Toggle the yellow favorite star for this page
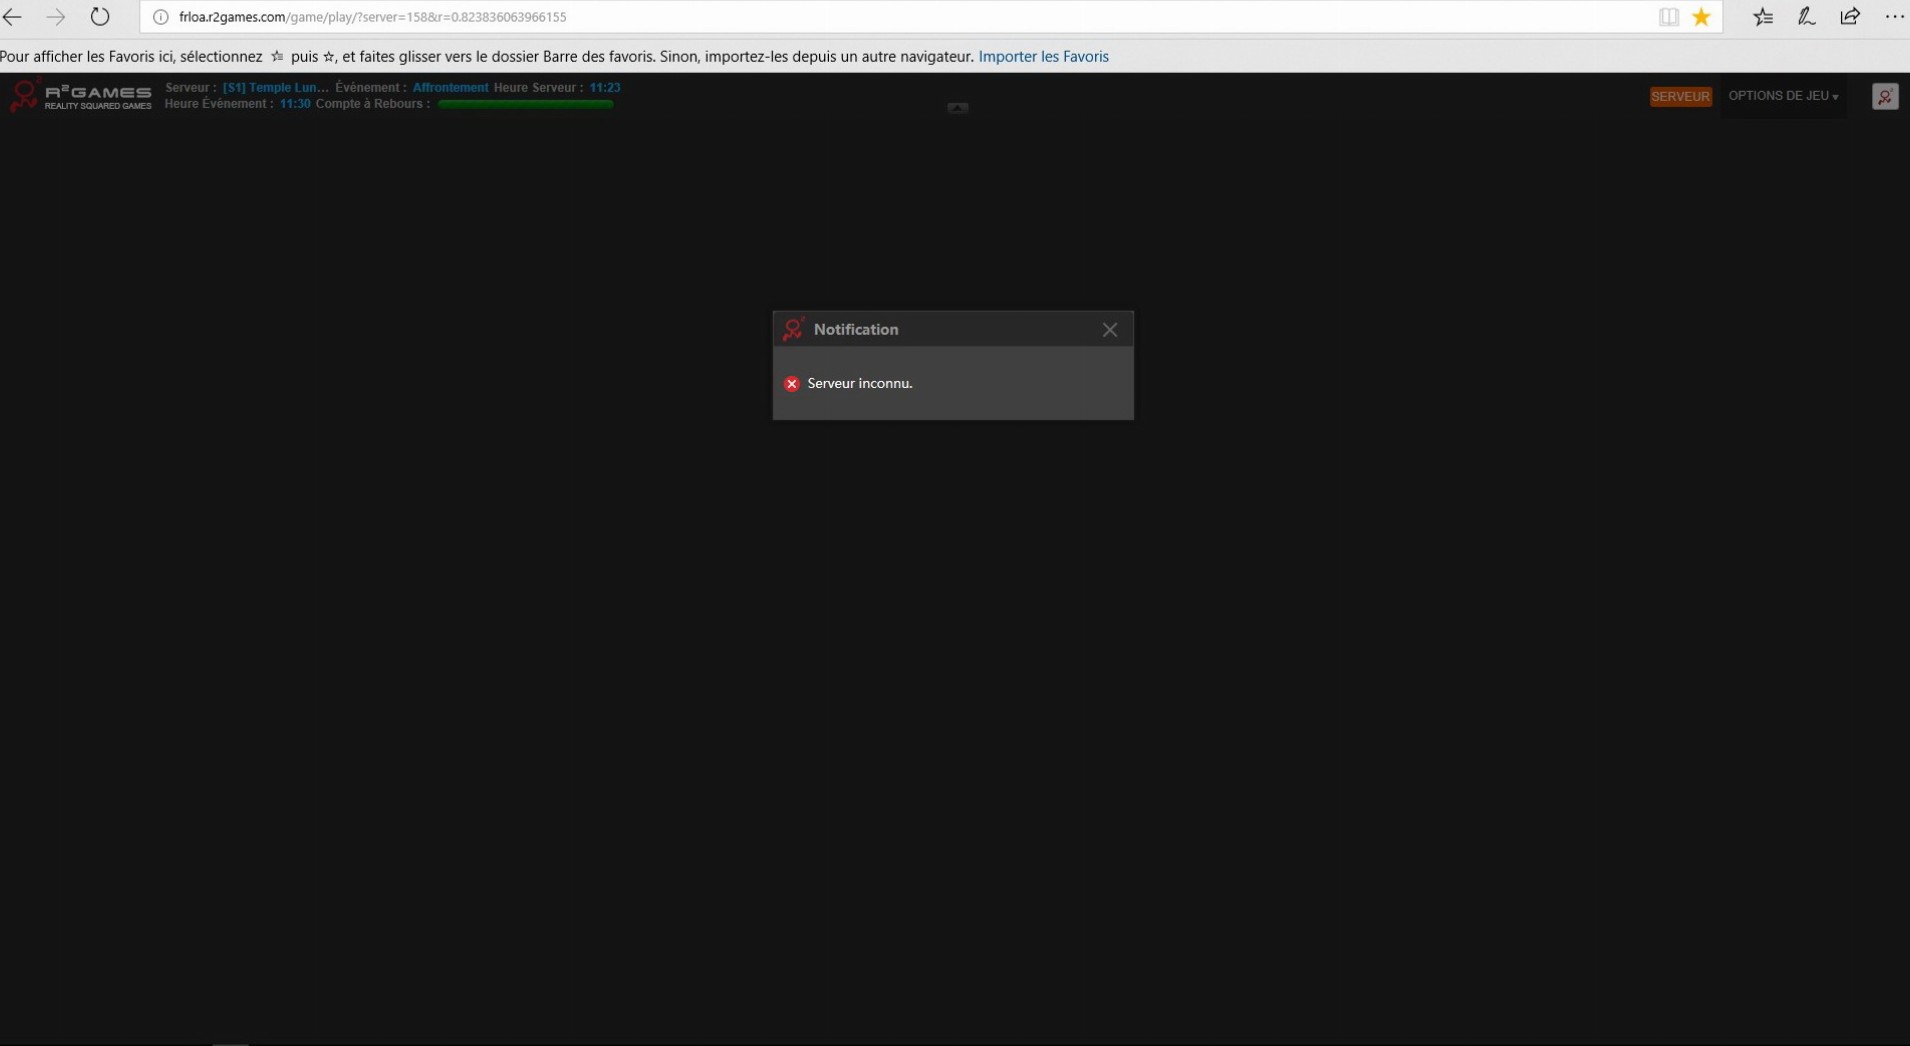The width and height of the screenshot is (1910, 1046). pyautogui.click(x=1701, y=17)
